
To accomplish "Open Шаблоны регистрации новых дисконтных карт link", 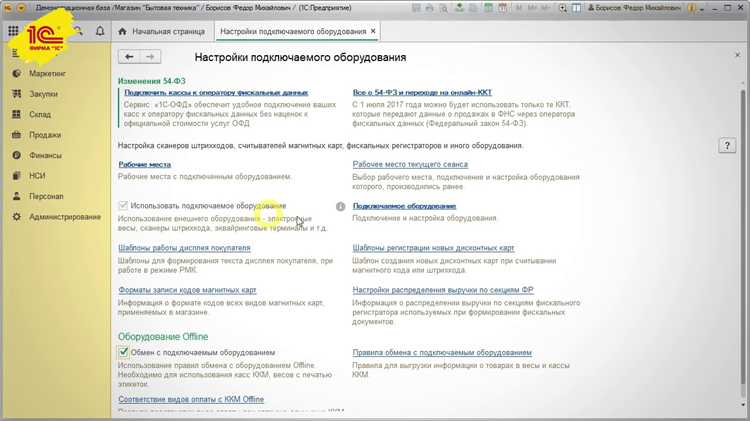I will click(x=433, y=248).
